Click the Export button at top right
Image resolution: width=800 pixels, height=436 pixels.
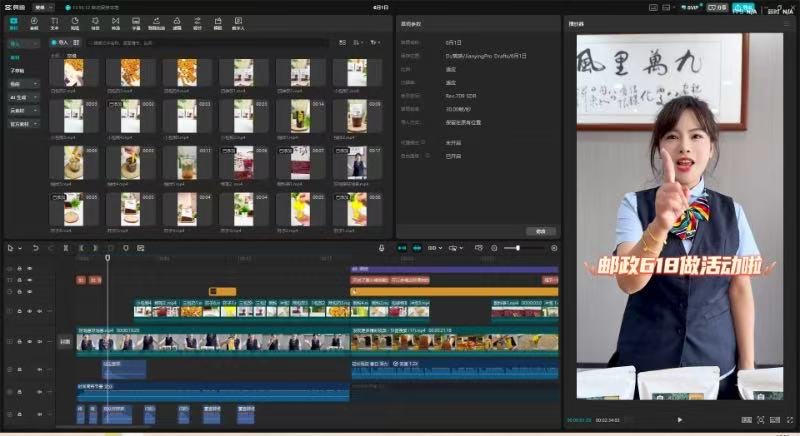click(745, 8)
